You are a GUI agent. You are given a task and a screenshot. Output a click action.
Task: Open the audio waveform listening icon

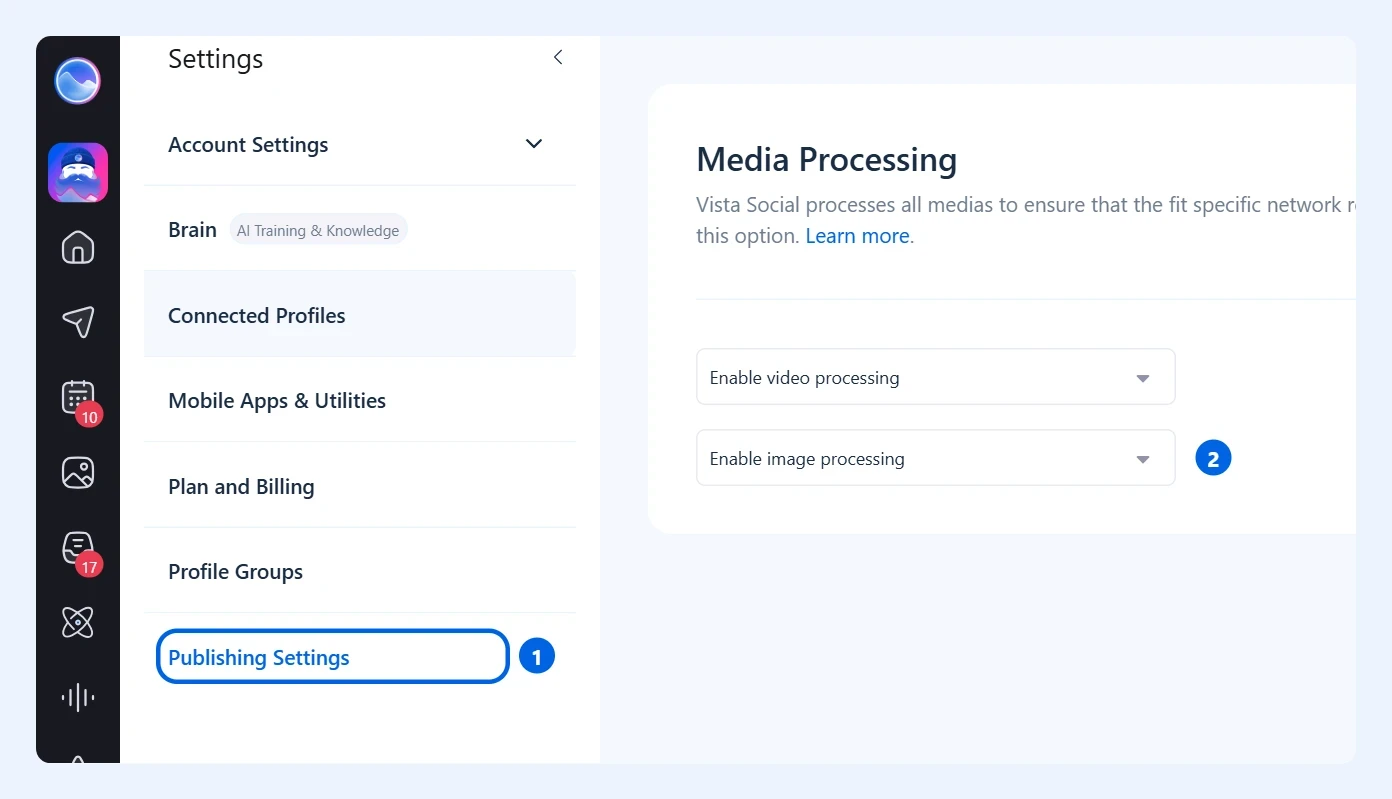click(x=78, y=697)
